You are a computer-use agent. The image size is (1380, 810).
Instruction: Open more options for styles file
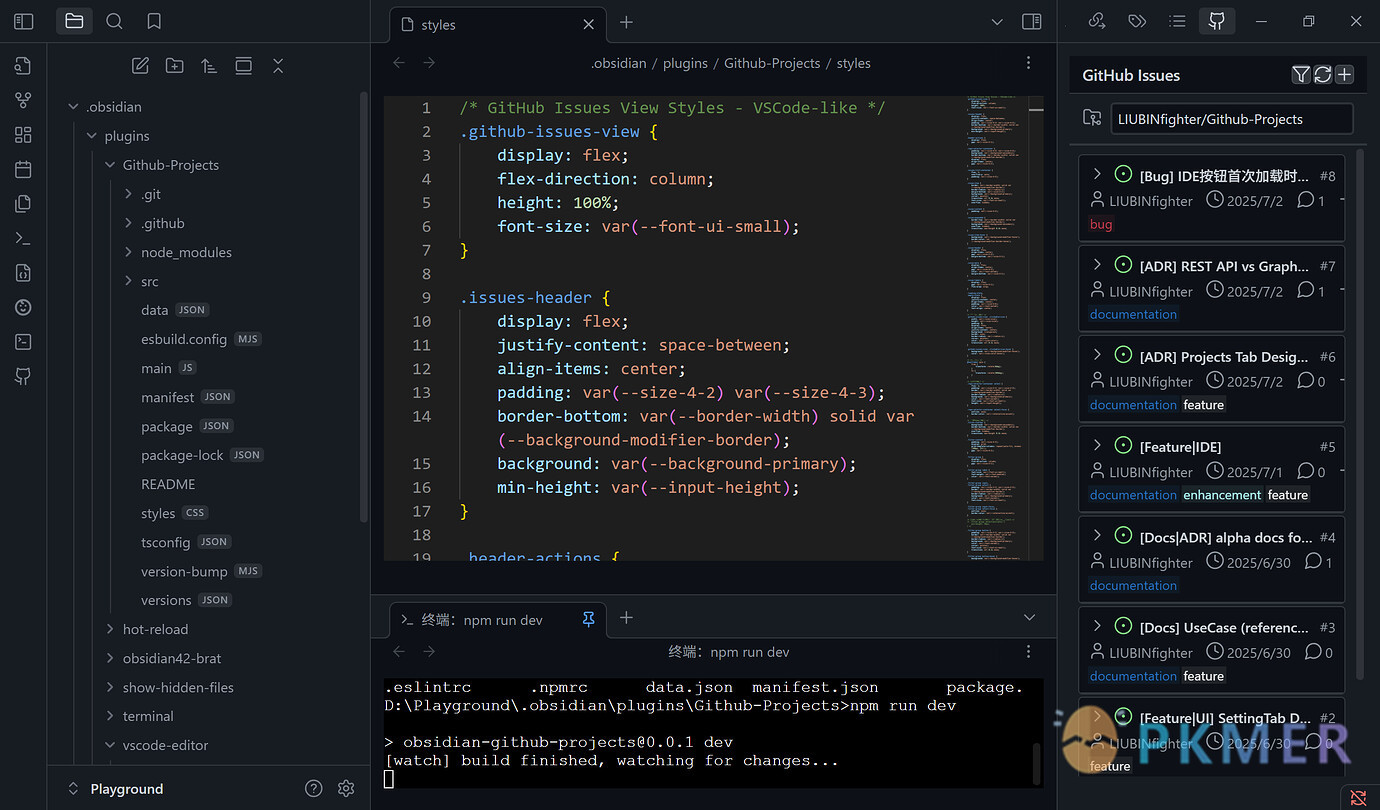tap(1029, 63)
